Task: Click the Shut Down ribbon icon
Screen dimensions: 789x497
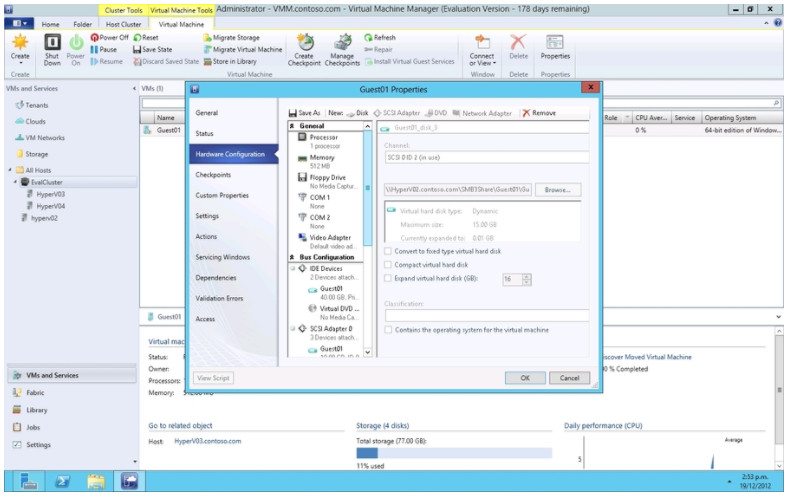Action: [x=52, y=49]
